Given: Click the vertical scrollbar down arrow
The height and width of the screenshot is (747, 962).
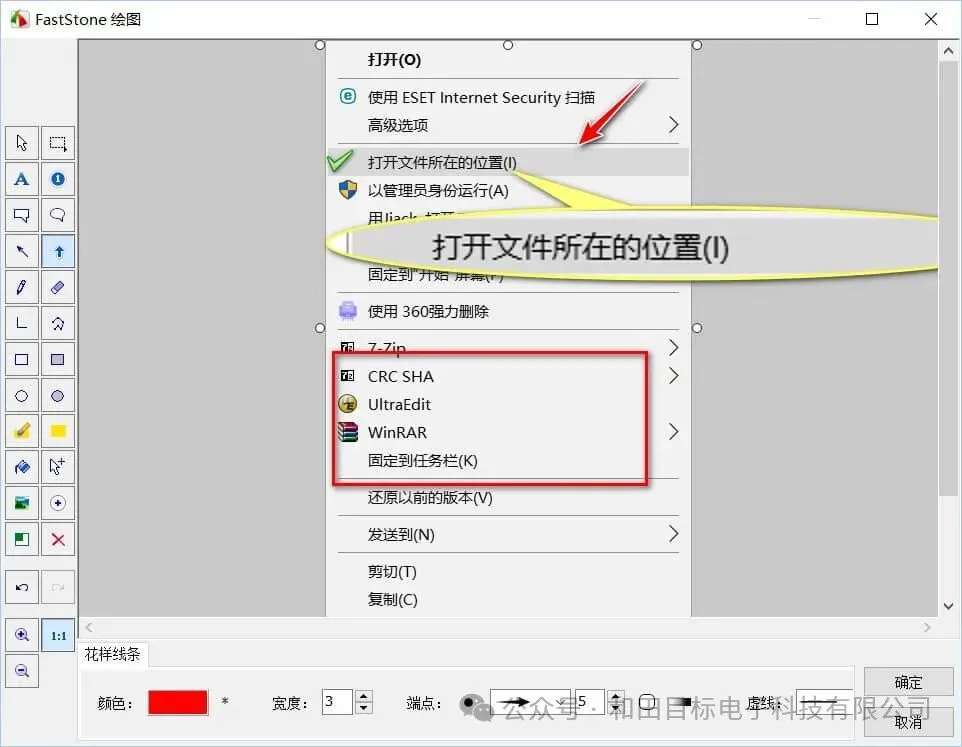Looking at the screenshot, I should pyautogui.click(x=949, y=607).
